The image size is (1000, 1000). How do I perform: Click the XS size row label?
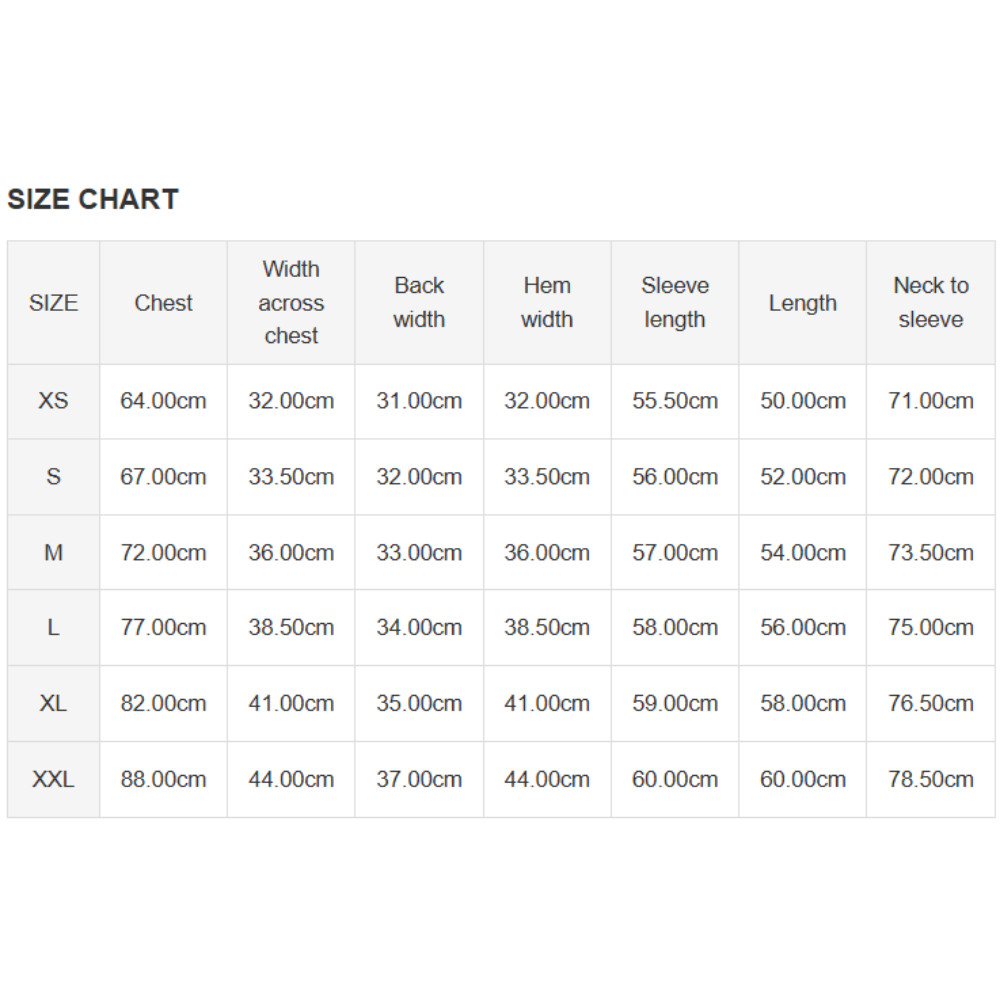pyautogui.click(x=54, y=401)
